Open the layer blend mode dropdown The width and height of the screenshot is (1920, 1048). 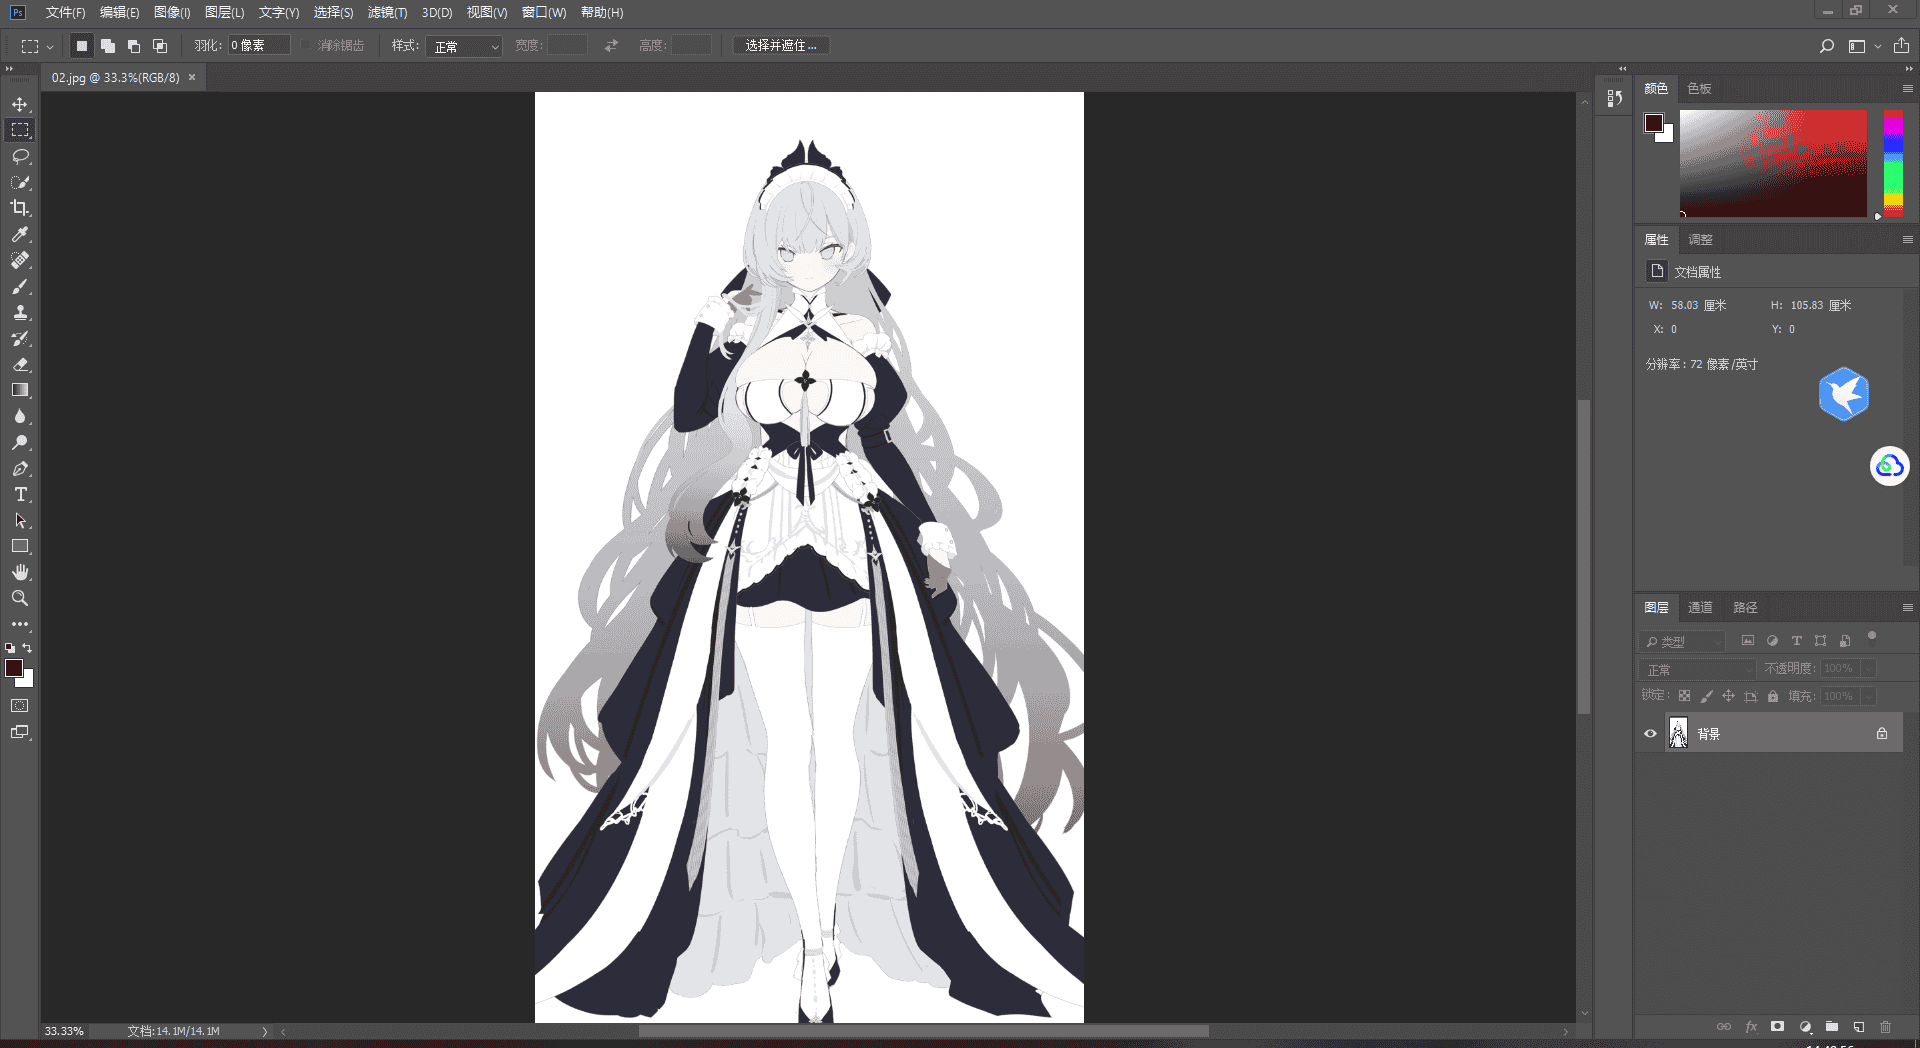tap(1697, 669)
